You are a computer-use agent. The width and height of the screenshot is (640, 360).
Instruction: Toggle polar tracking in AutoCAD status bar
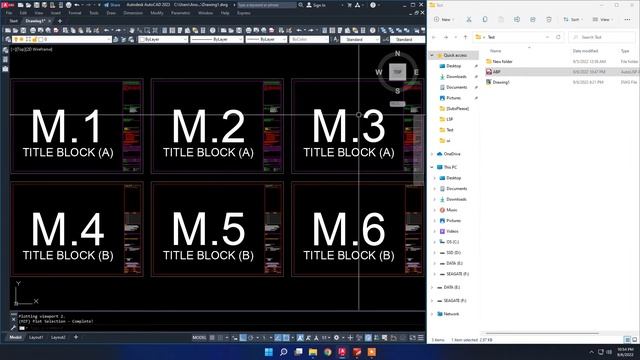(251, 338)
